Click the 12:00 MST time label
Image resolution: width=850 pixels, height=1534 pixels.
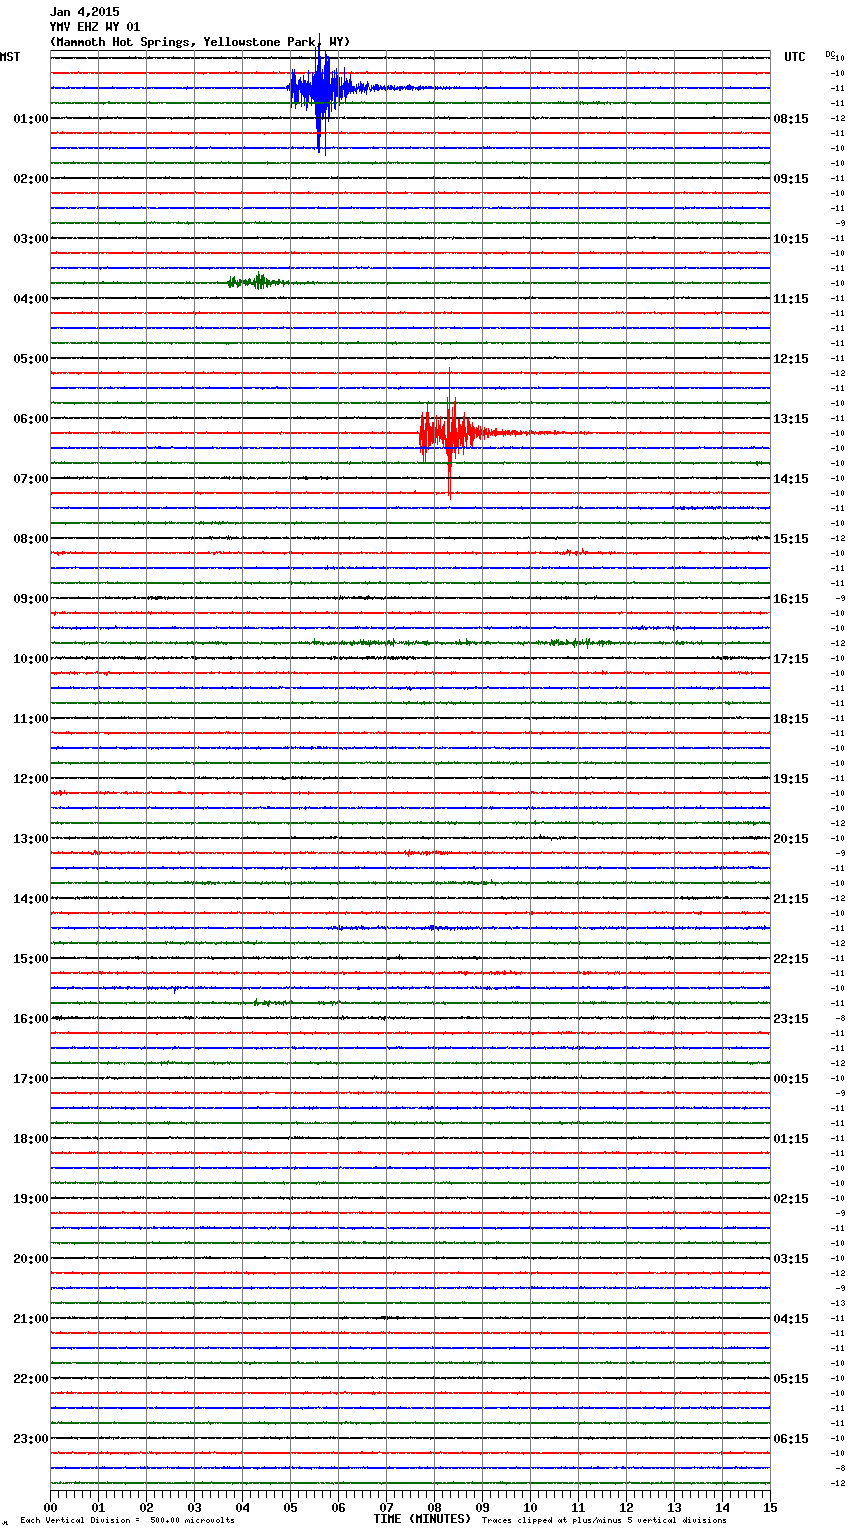(30, 779)
